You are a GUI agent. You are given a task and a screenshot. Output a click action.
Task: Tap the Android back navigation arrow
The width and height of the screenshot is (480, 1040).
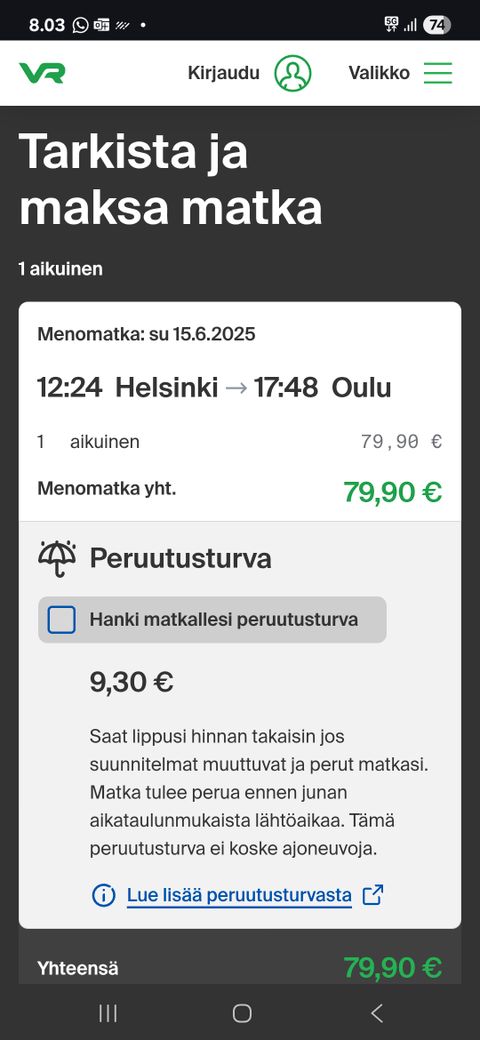point(377,1013)
